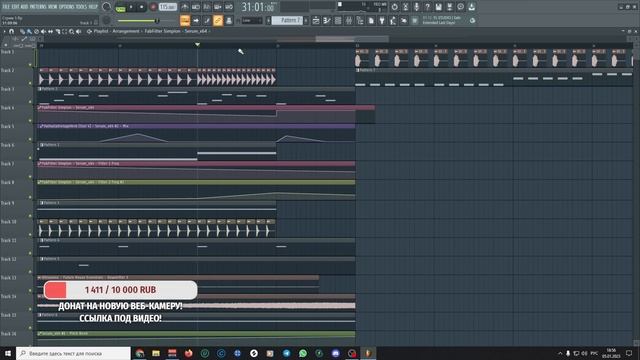Open the plugin picker icon
Screen dimensions: 640x360
382,20
